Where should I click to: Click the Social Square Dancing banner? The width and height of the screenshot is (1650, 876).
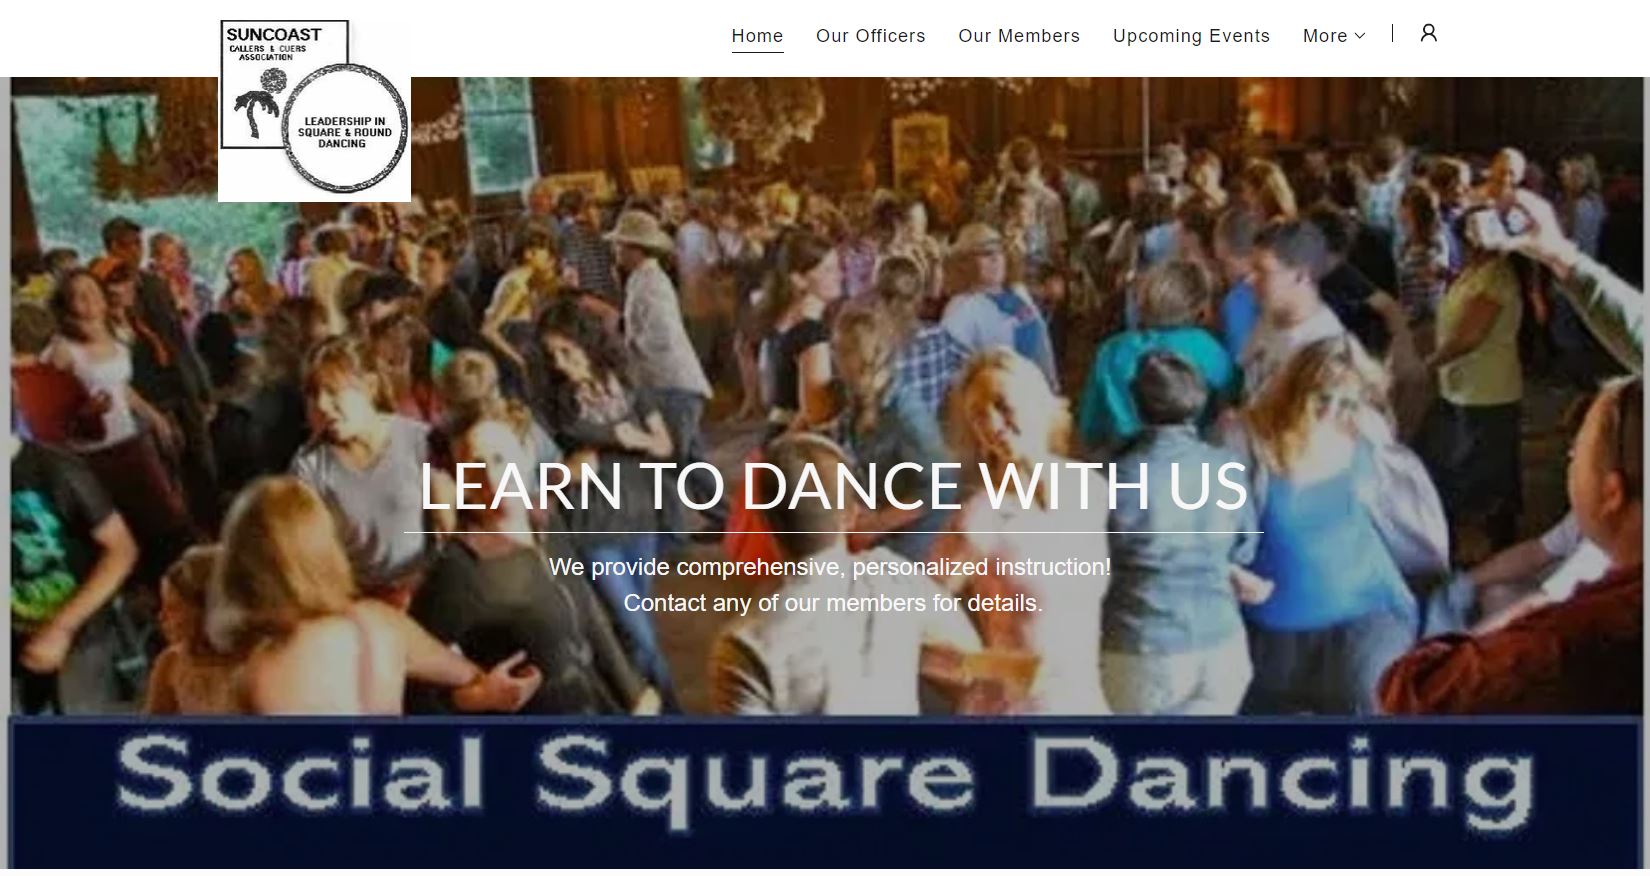pyautogui.click(x=825, y=791)
